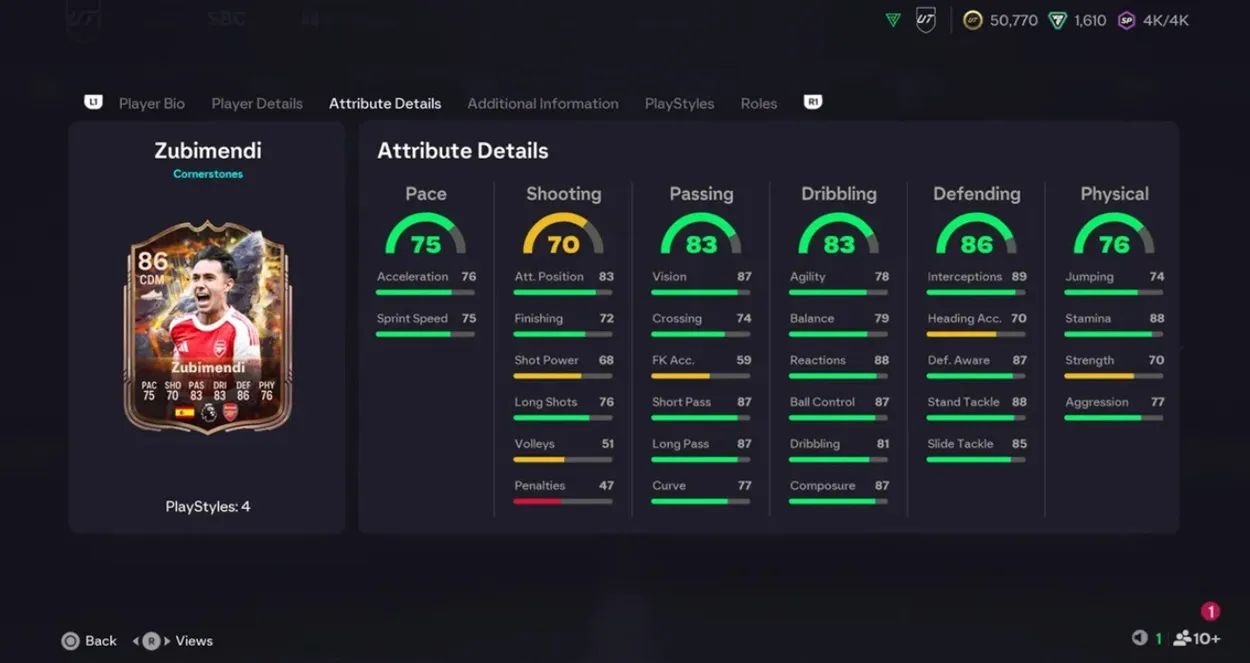Open the friends list 10+ icon

pos(1196,639)
